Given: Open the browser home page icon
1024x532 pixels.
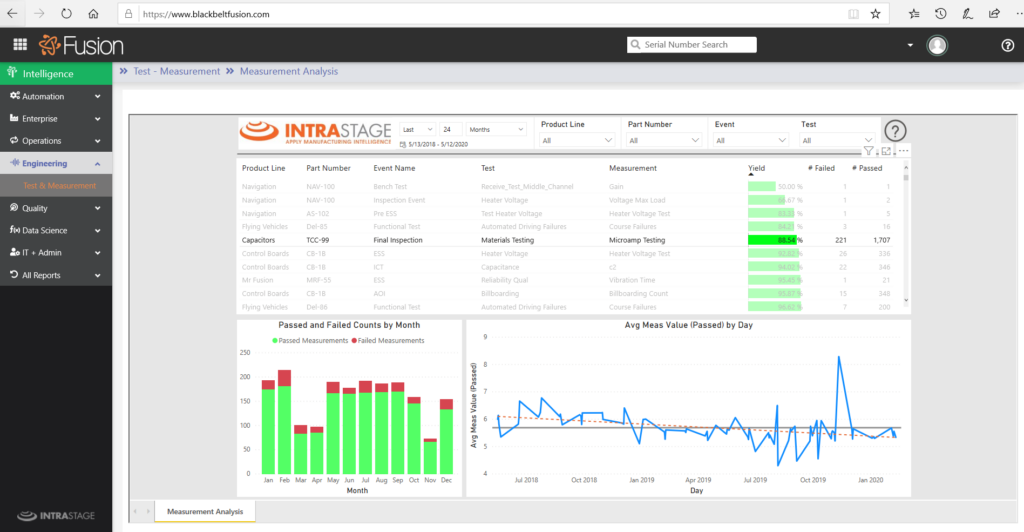Looking at the screenshot, I should pyautogui.click(x=93, y=14).
